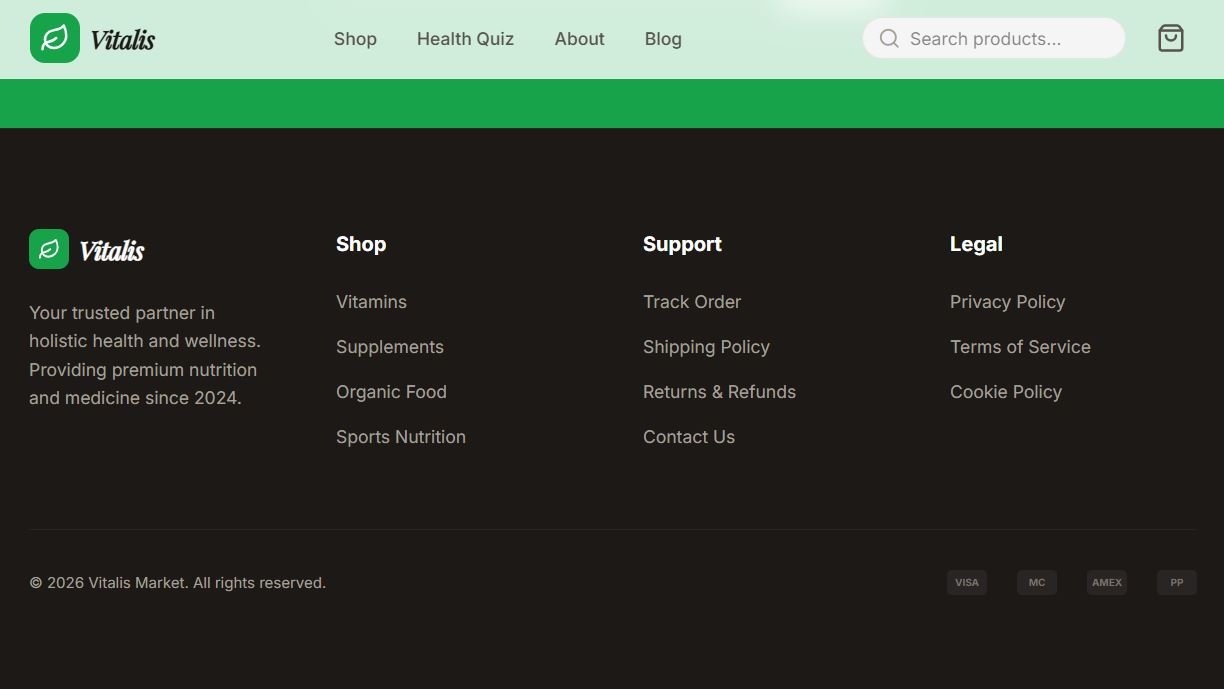Read the Privacy Policy
The height and width of the screenshot is (689, 1224).
[x=1007, y=302]
